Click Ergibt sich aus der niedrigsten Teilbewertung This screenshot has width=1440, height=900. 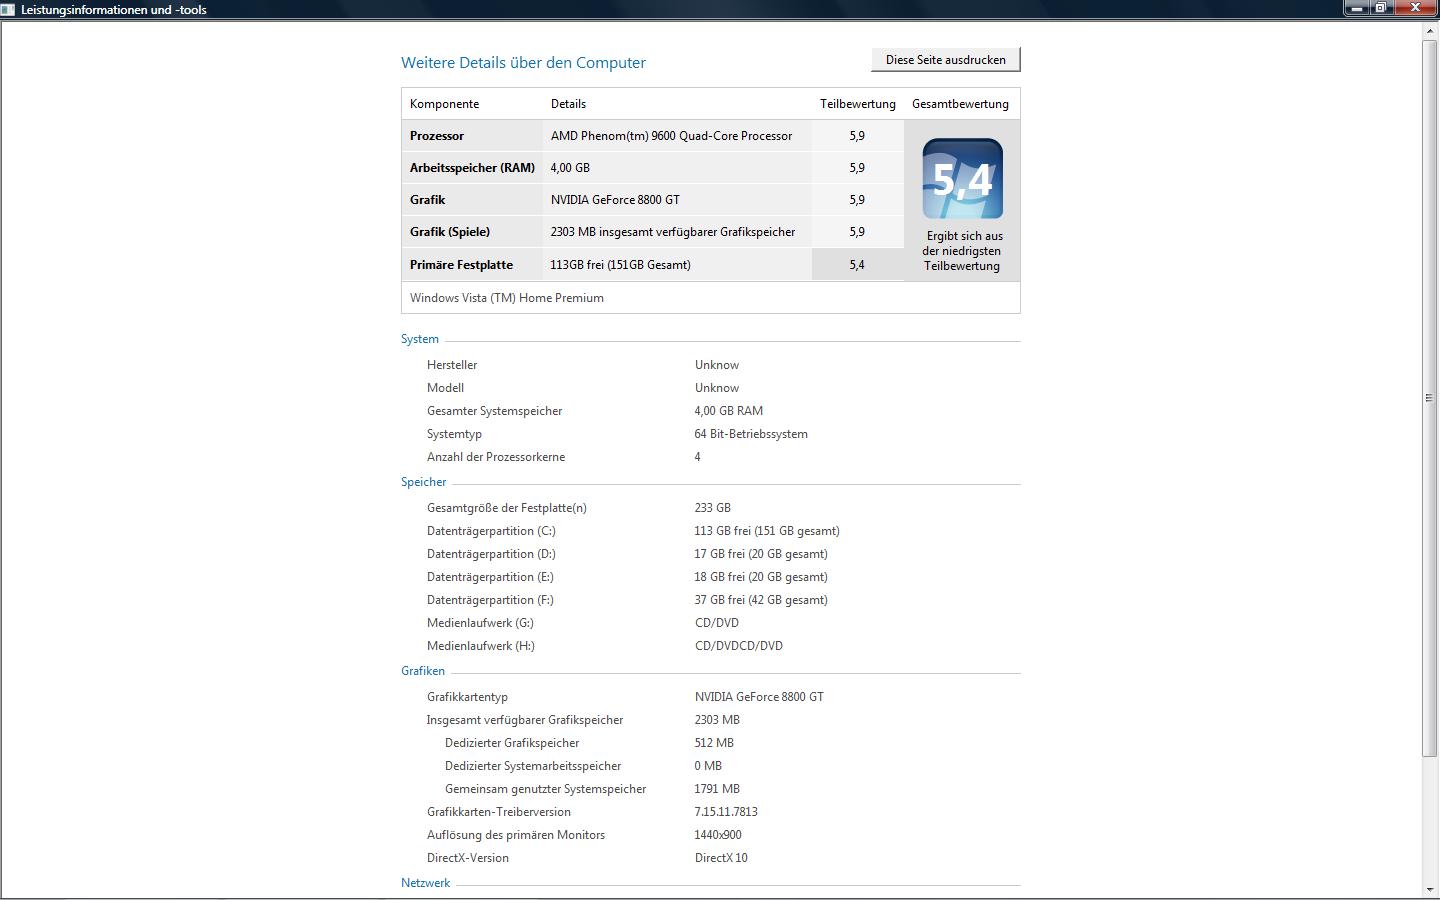(x=962, y=251)
